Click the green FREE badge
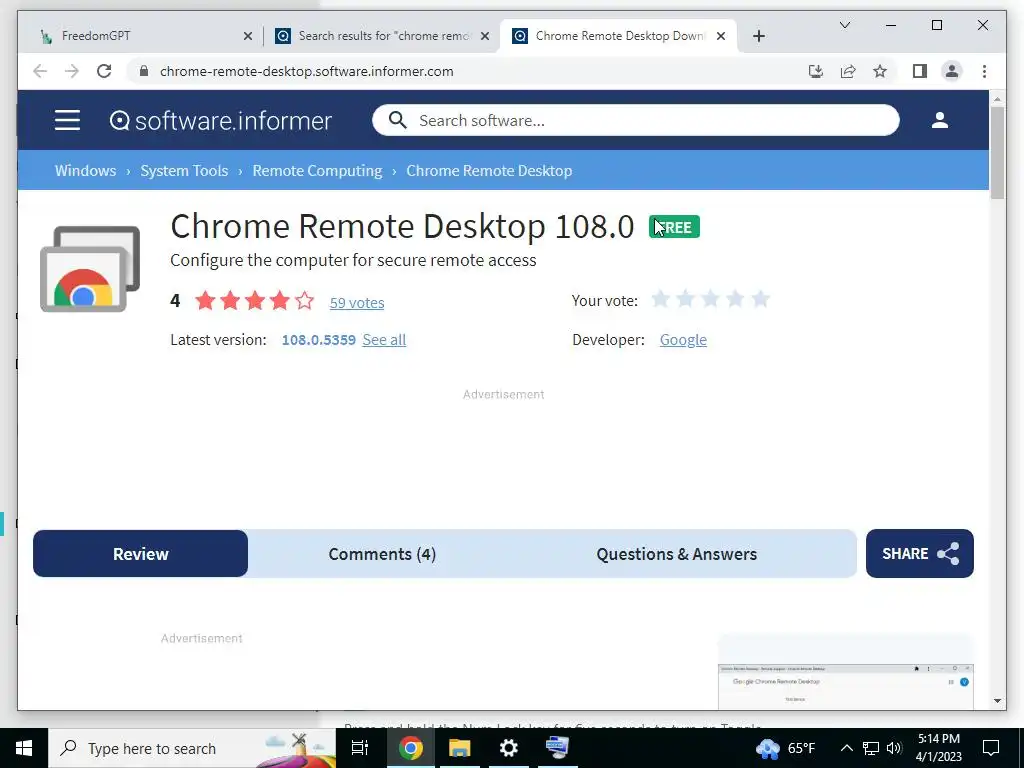 pos(674,227)
